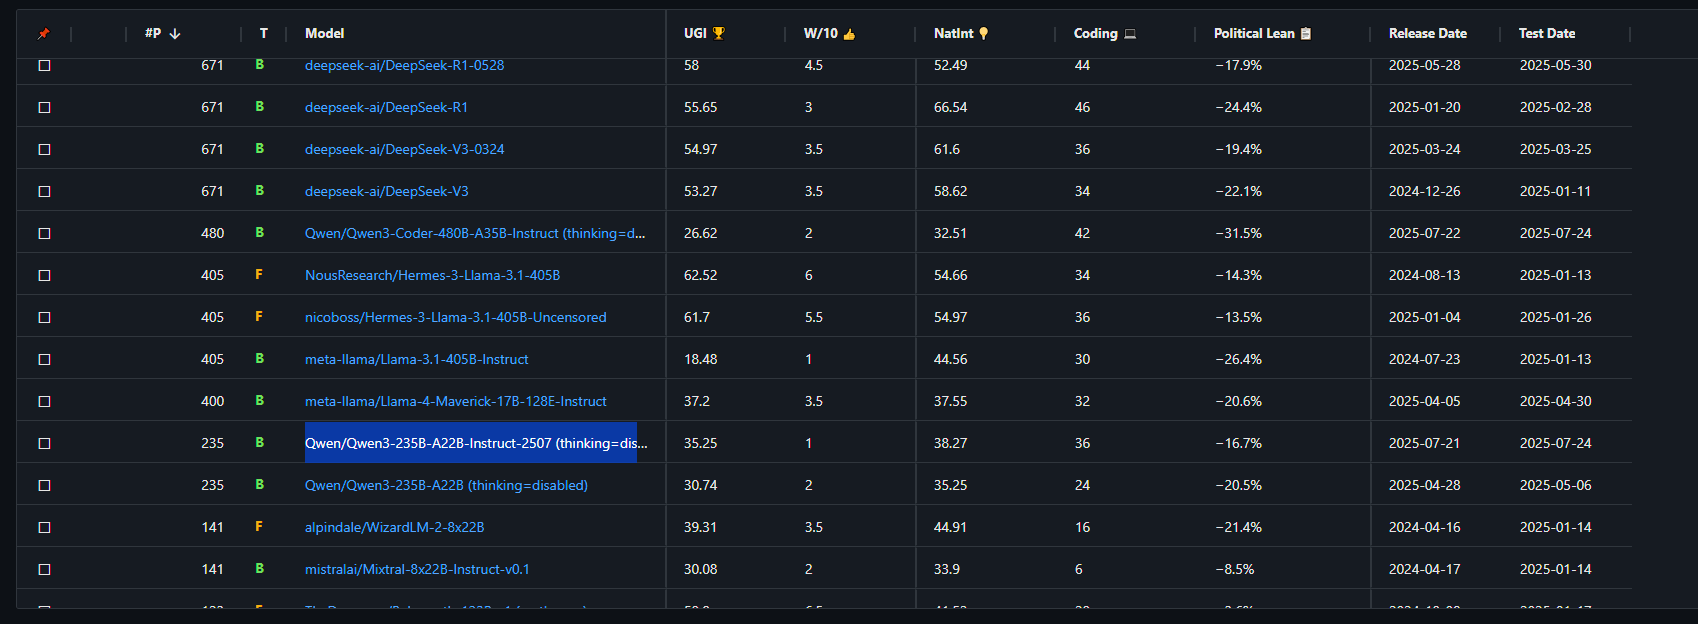Screen dimensions: 1698x624
Task: Open the Qwen3-235B-A22B (thinking=disabled) link
Action: (446, 485)
